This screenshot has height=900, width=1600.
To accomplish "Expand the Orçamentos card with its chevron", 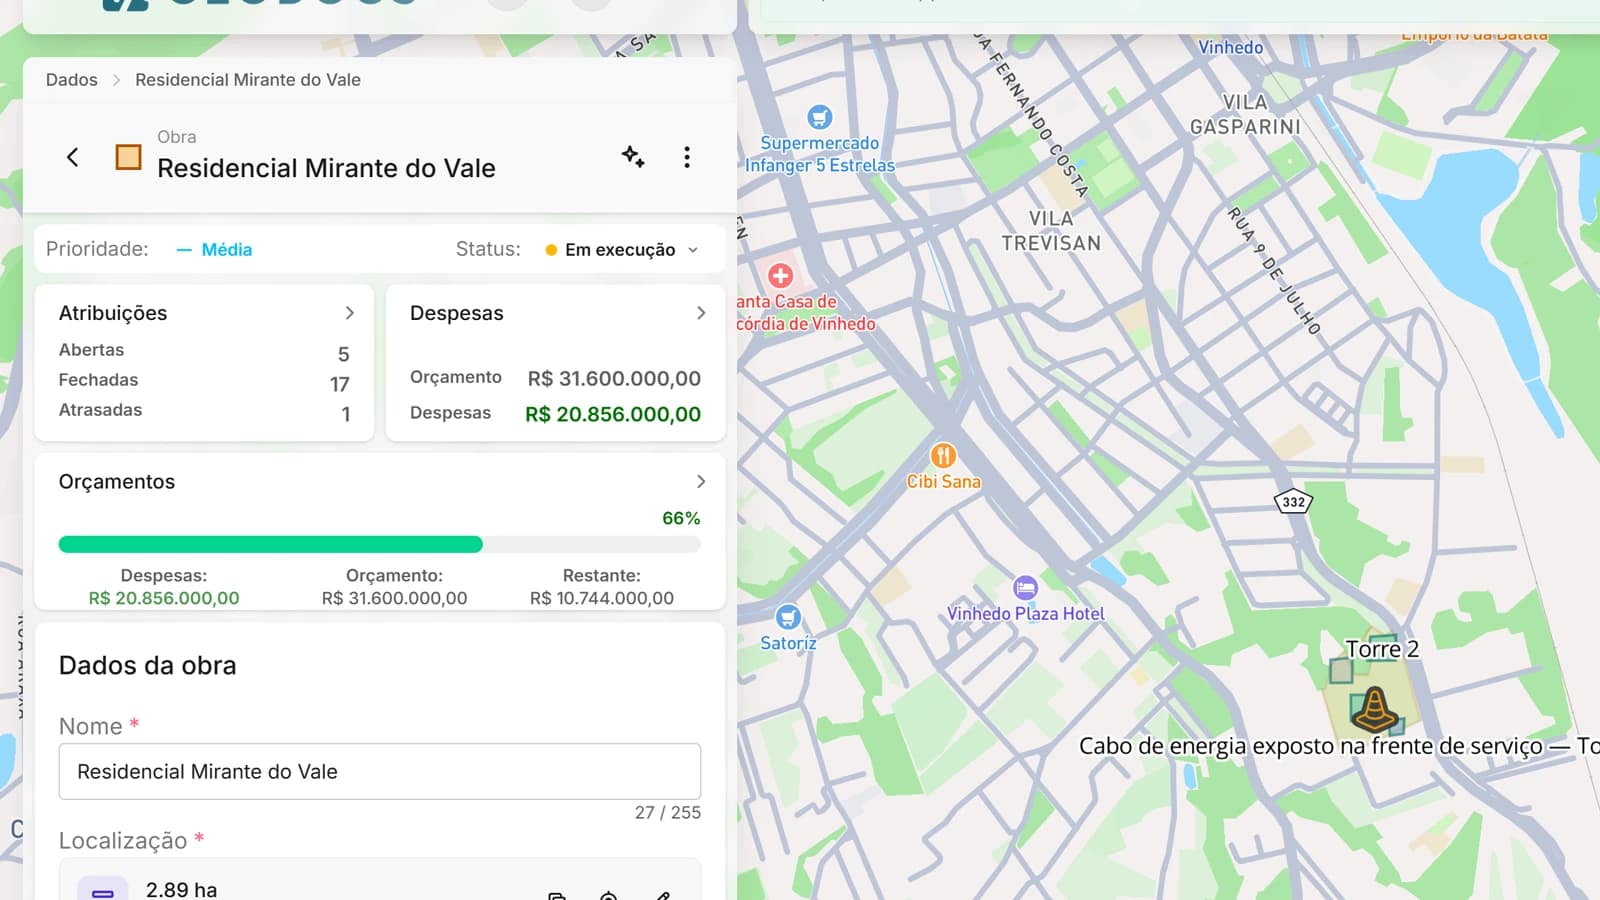I will pyautogui.click(x=701, y=481).
